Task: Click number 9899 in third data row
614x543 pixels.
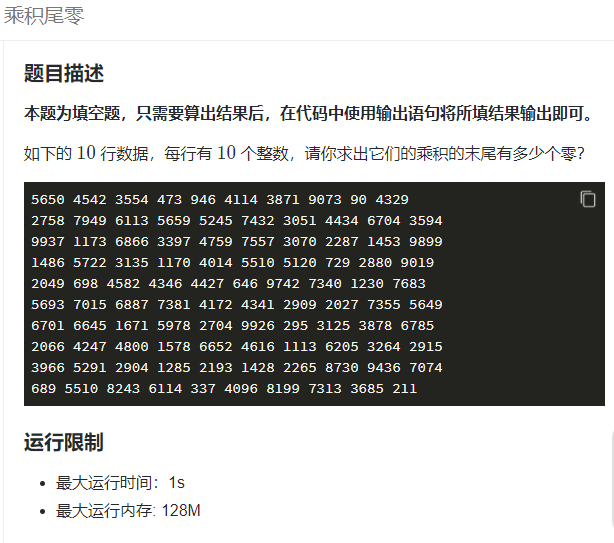Action: tap(426, 242)
